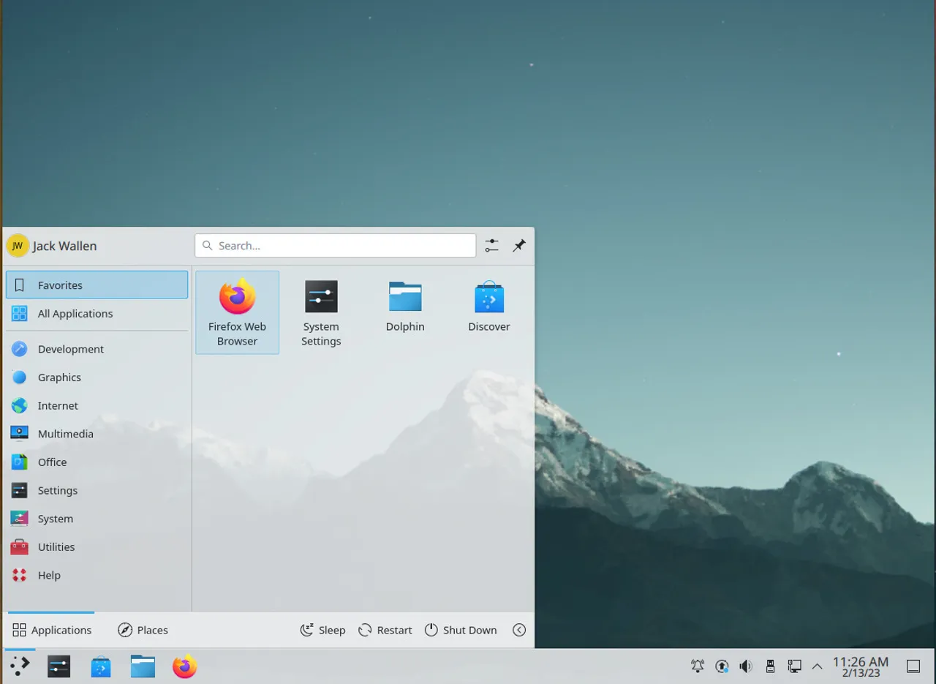Click the Jack Wallen user avatar

[18, 245]
